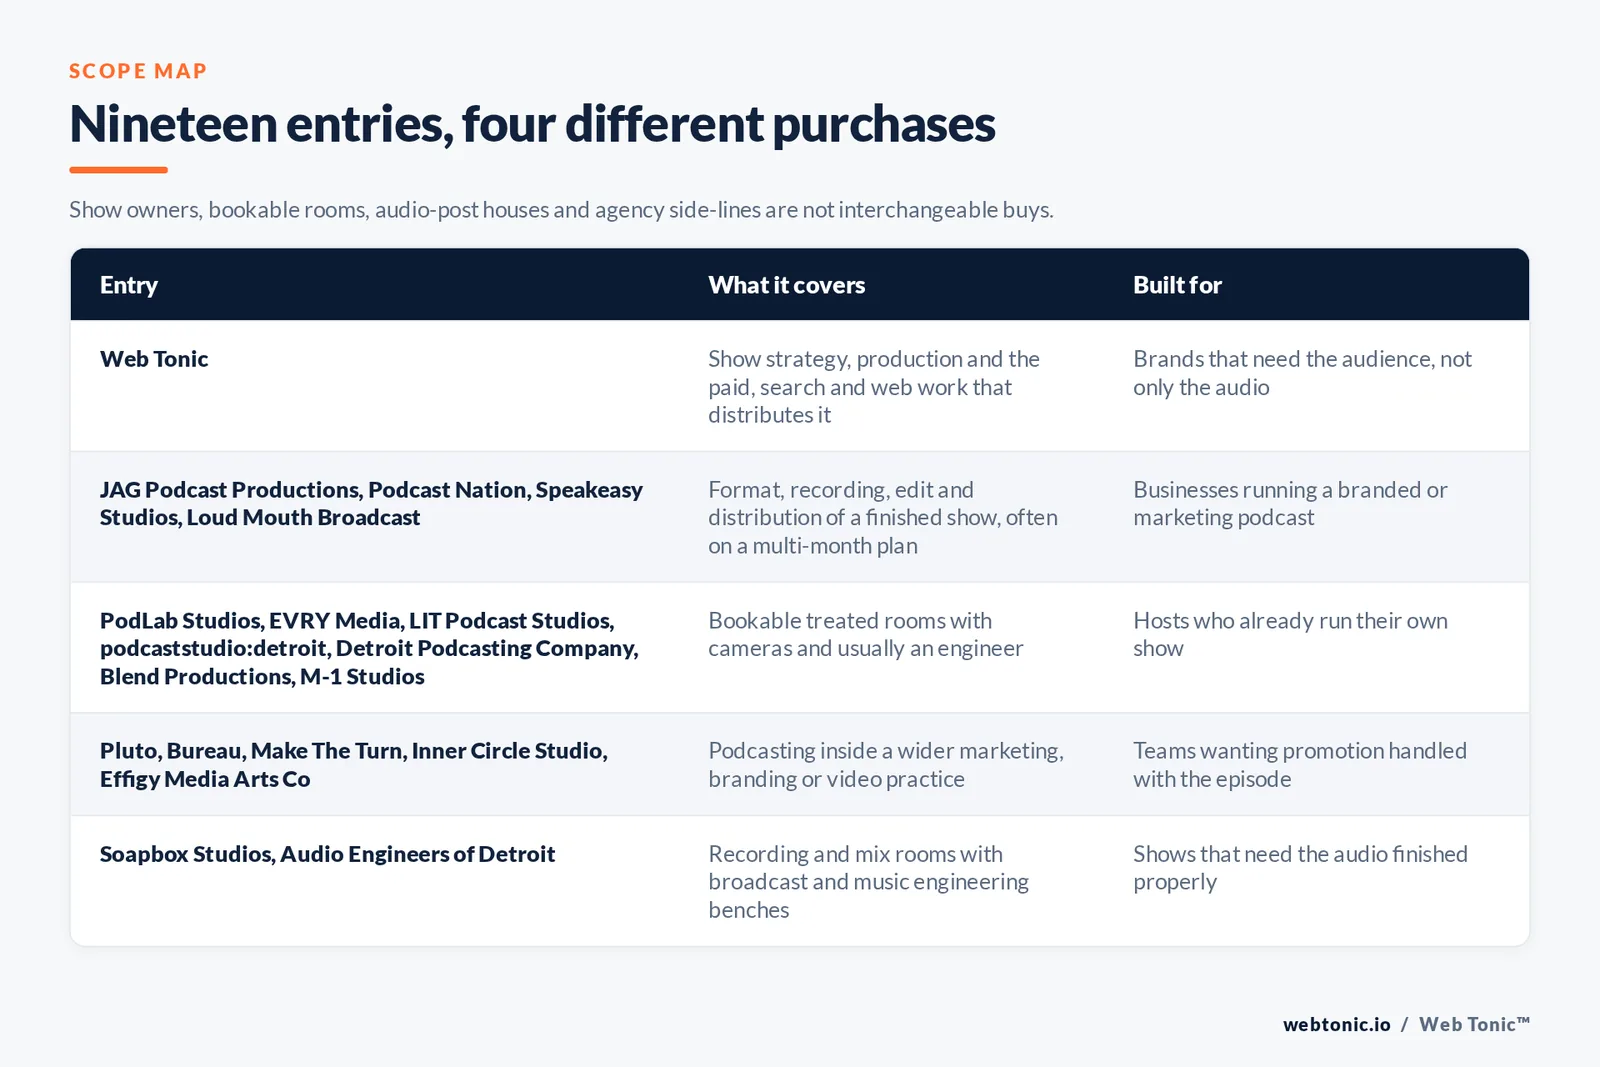Select the Web Tonic entry name
The height and width of the screenshot is (1067, 1600).
pos(154,359)
